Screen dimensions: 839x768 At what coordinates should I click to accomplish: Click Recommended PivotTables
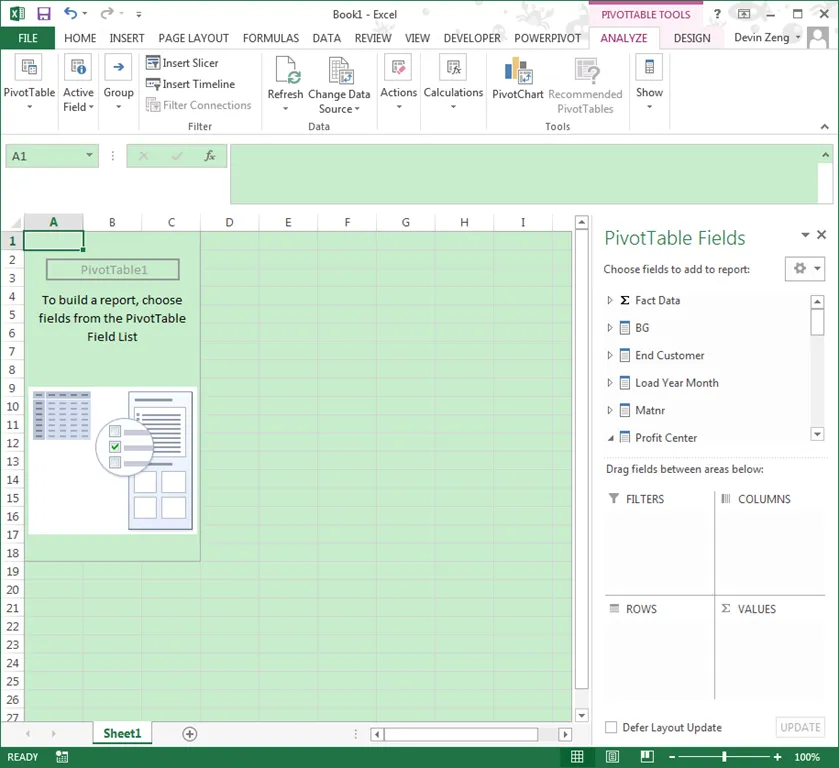coord(585,86)
